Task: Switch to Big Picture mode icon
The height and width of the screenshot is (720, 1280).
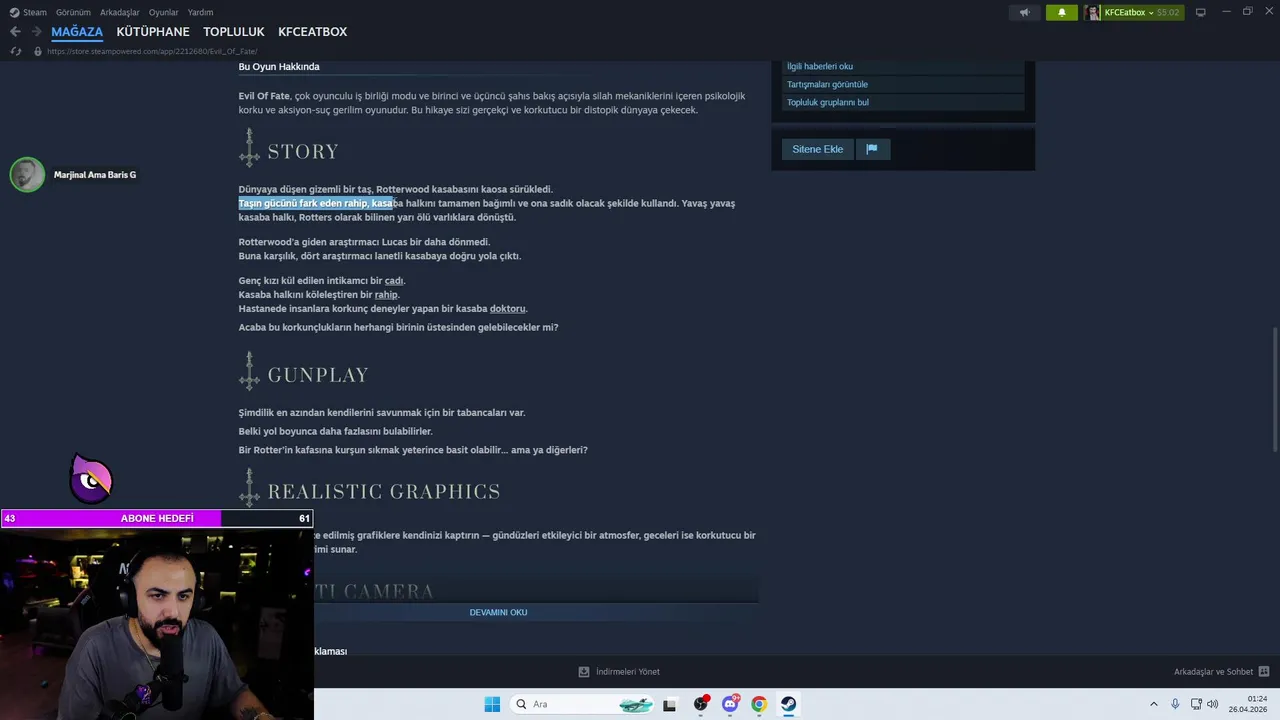Action: pos(1200,12)
